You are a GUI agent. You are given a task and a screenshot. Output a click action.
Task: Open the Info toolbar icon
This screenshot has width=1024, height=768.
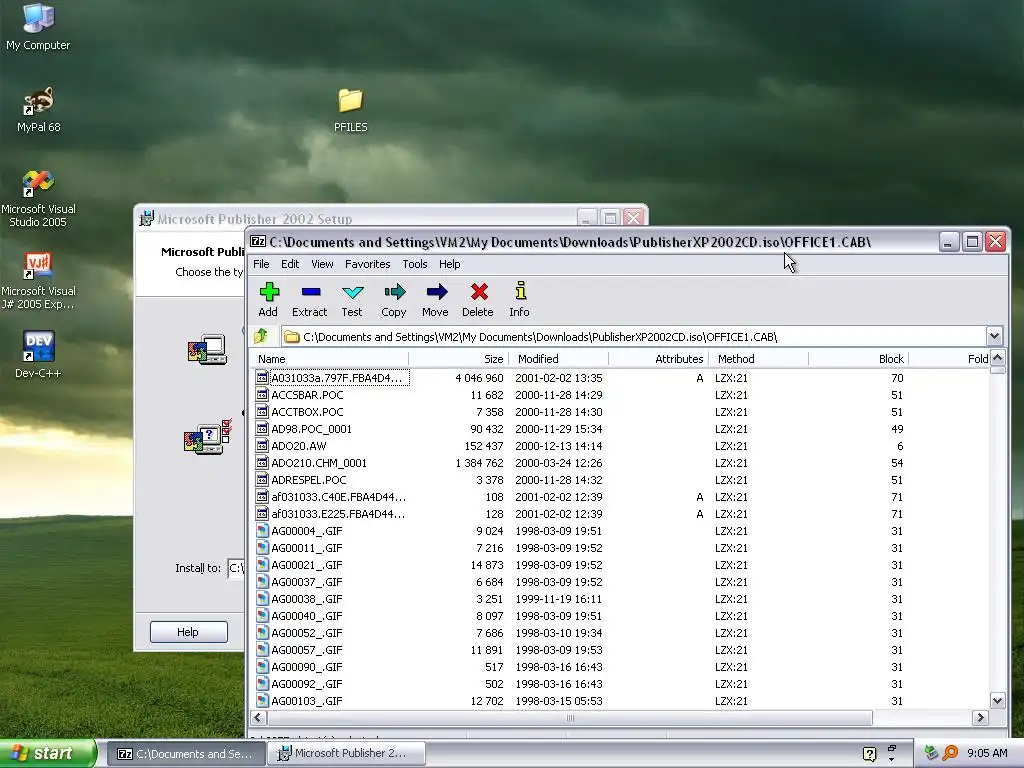point(520,291)
